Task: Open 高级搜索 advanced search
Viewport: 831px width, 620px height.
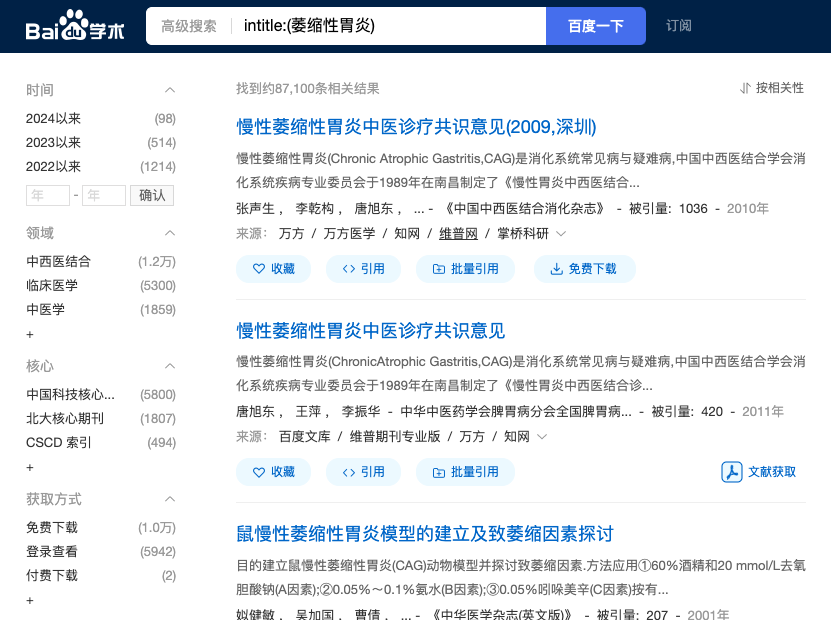Action: (189, 26)
